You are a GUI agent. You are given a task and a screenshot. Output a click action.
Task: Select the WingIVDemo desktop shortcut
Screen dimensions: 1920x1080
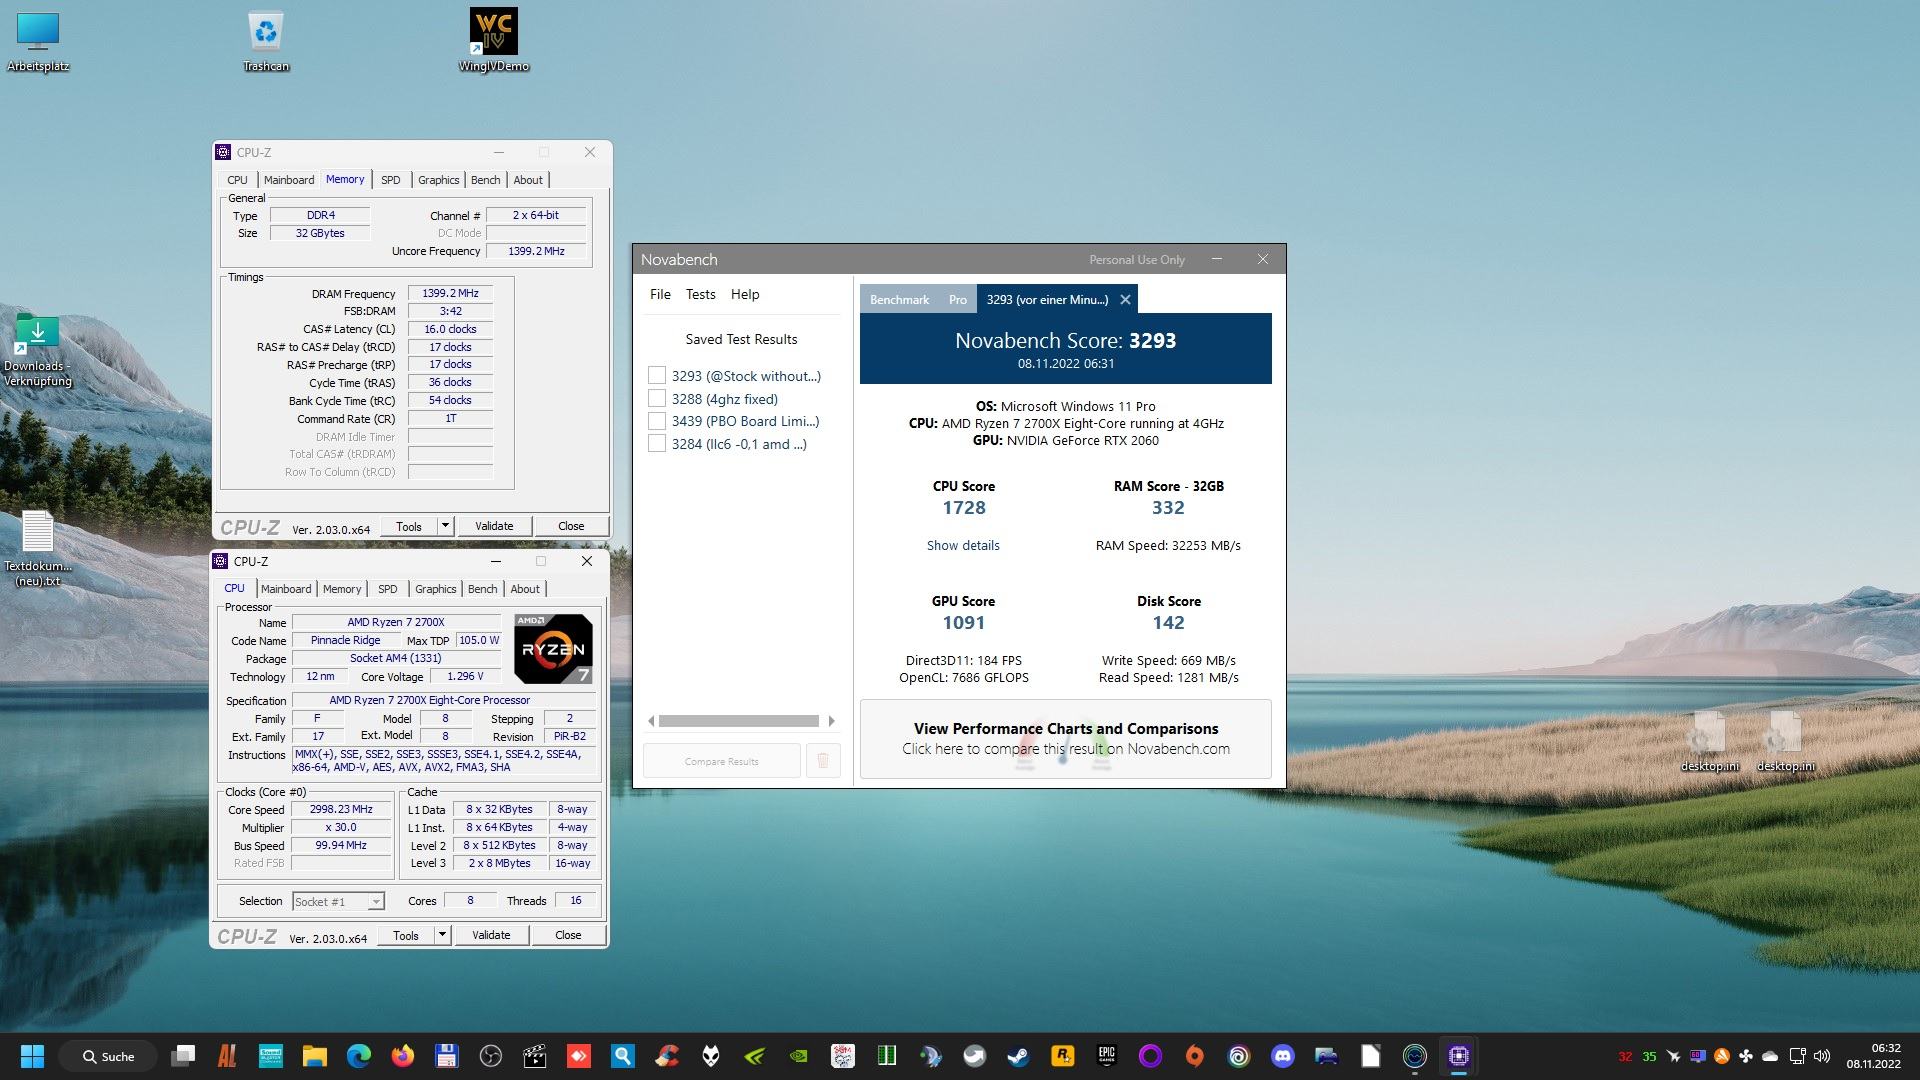tap(493, 41)
